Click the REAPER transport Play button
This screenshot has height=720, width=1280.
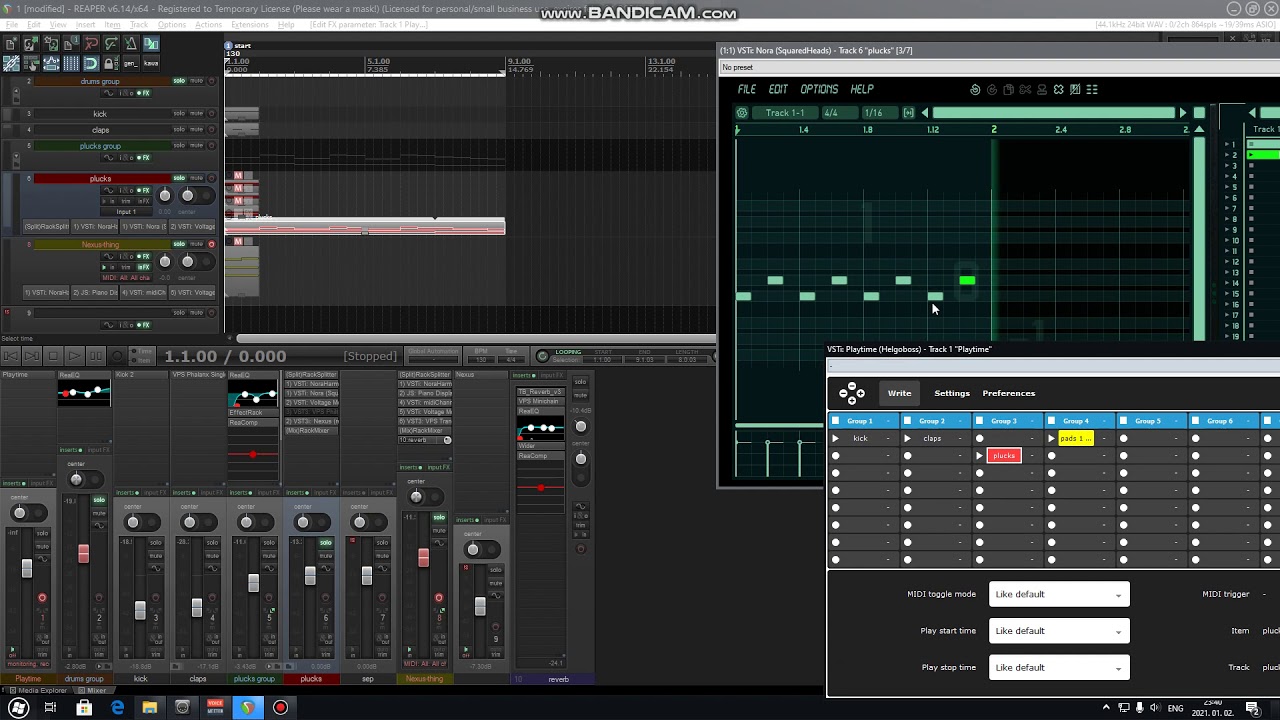click(74, 356)
